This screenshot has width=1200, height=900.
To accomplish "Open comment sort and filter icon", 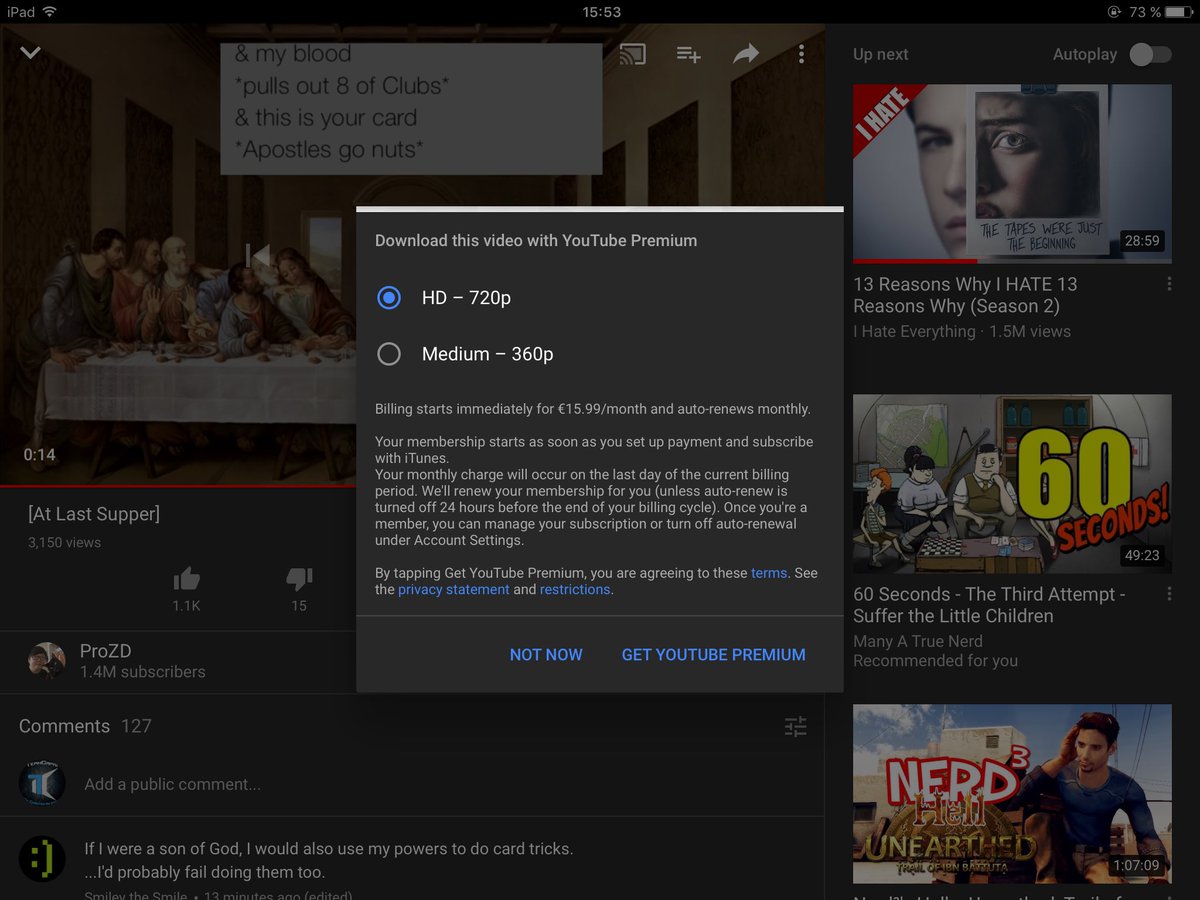I will tap(796, 727).
